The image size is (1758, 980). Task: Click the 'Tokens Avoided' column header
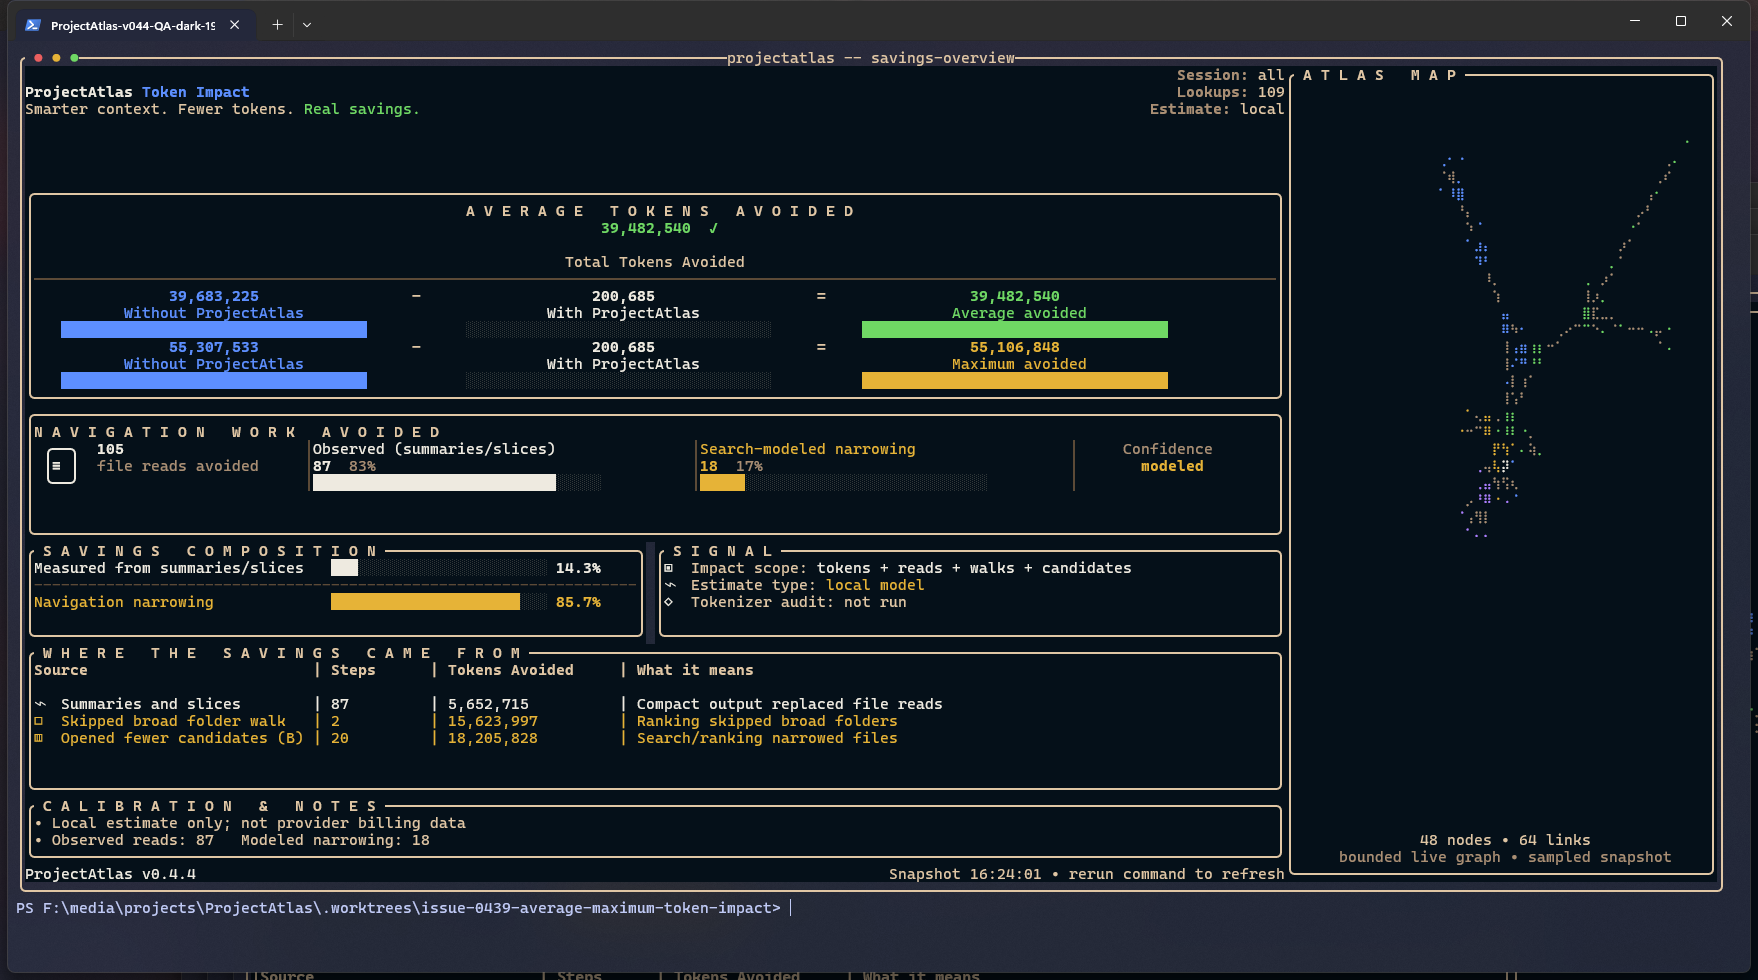[511, 670]
